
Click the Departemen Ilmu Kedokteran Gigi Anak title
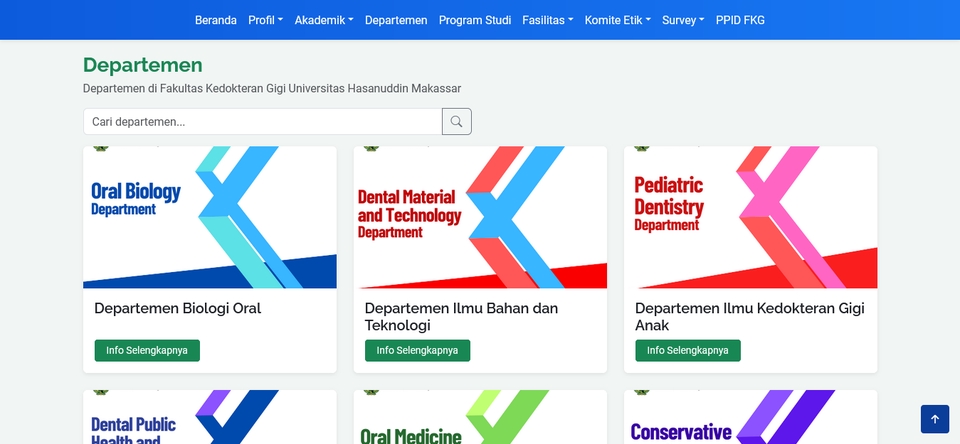coord(750,317)
